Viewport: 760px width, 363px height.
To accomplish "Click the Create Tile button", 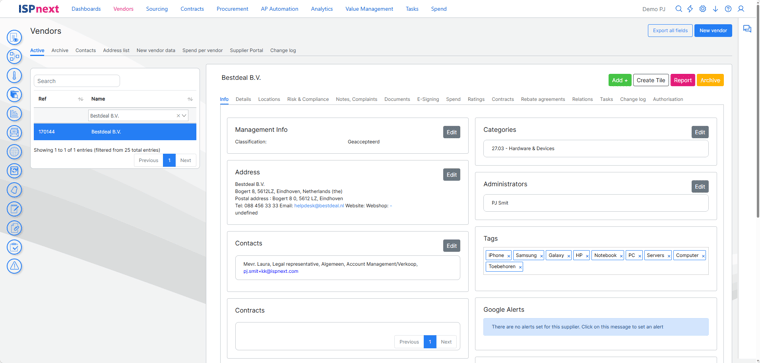I will click(x=651, y=80).
